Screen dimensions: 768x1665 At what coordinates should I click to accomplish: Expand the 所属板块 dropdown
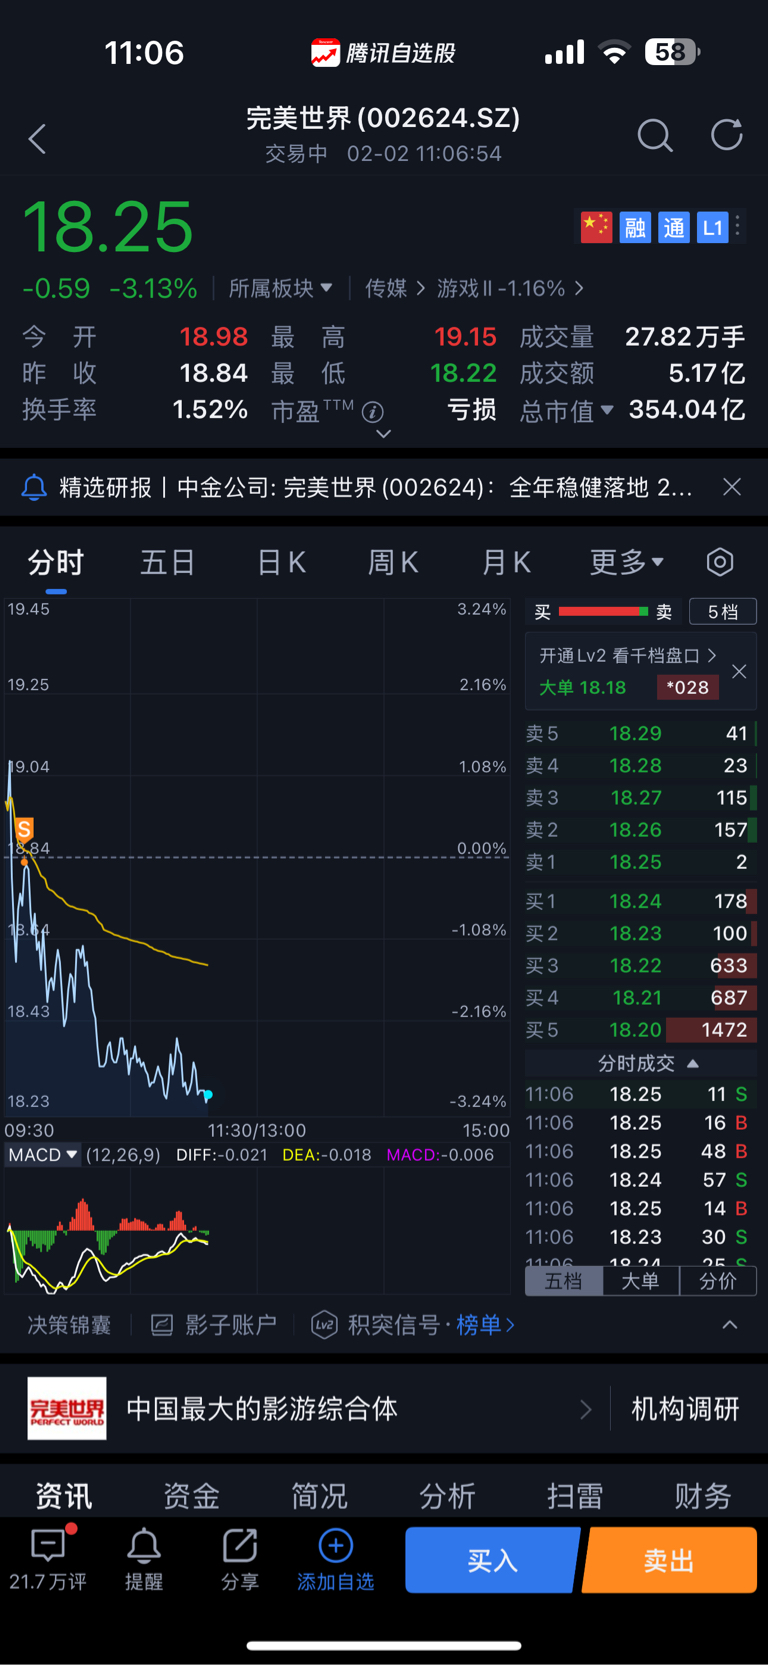(280, 288)
